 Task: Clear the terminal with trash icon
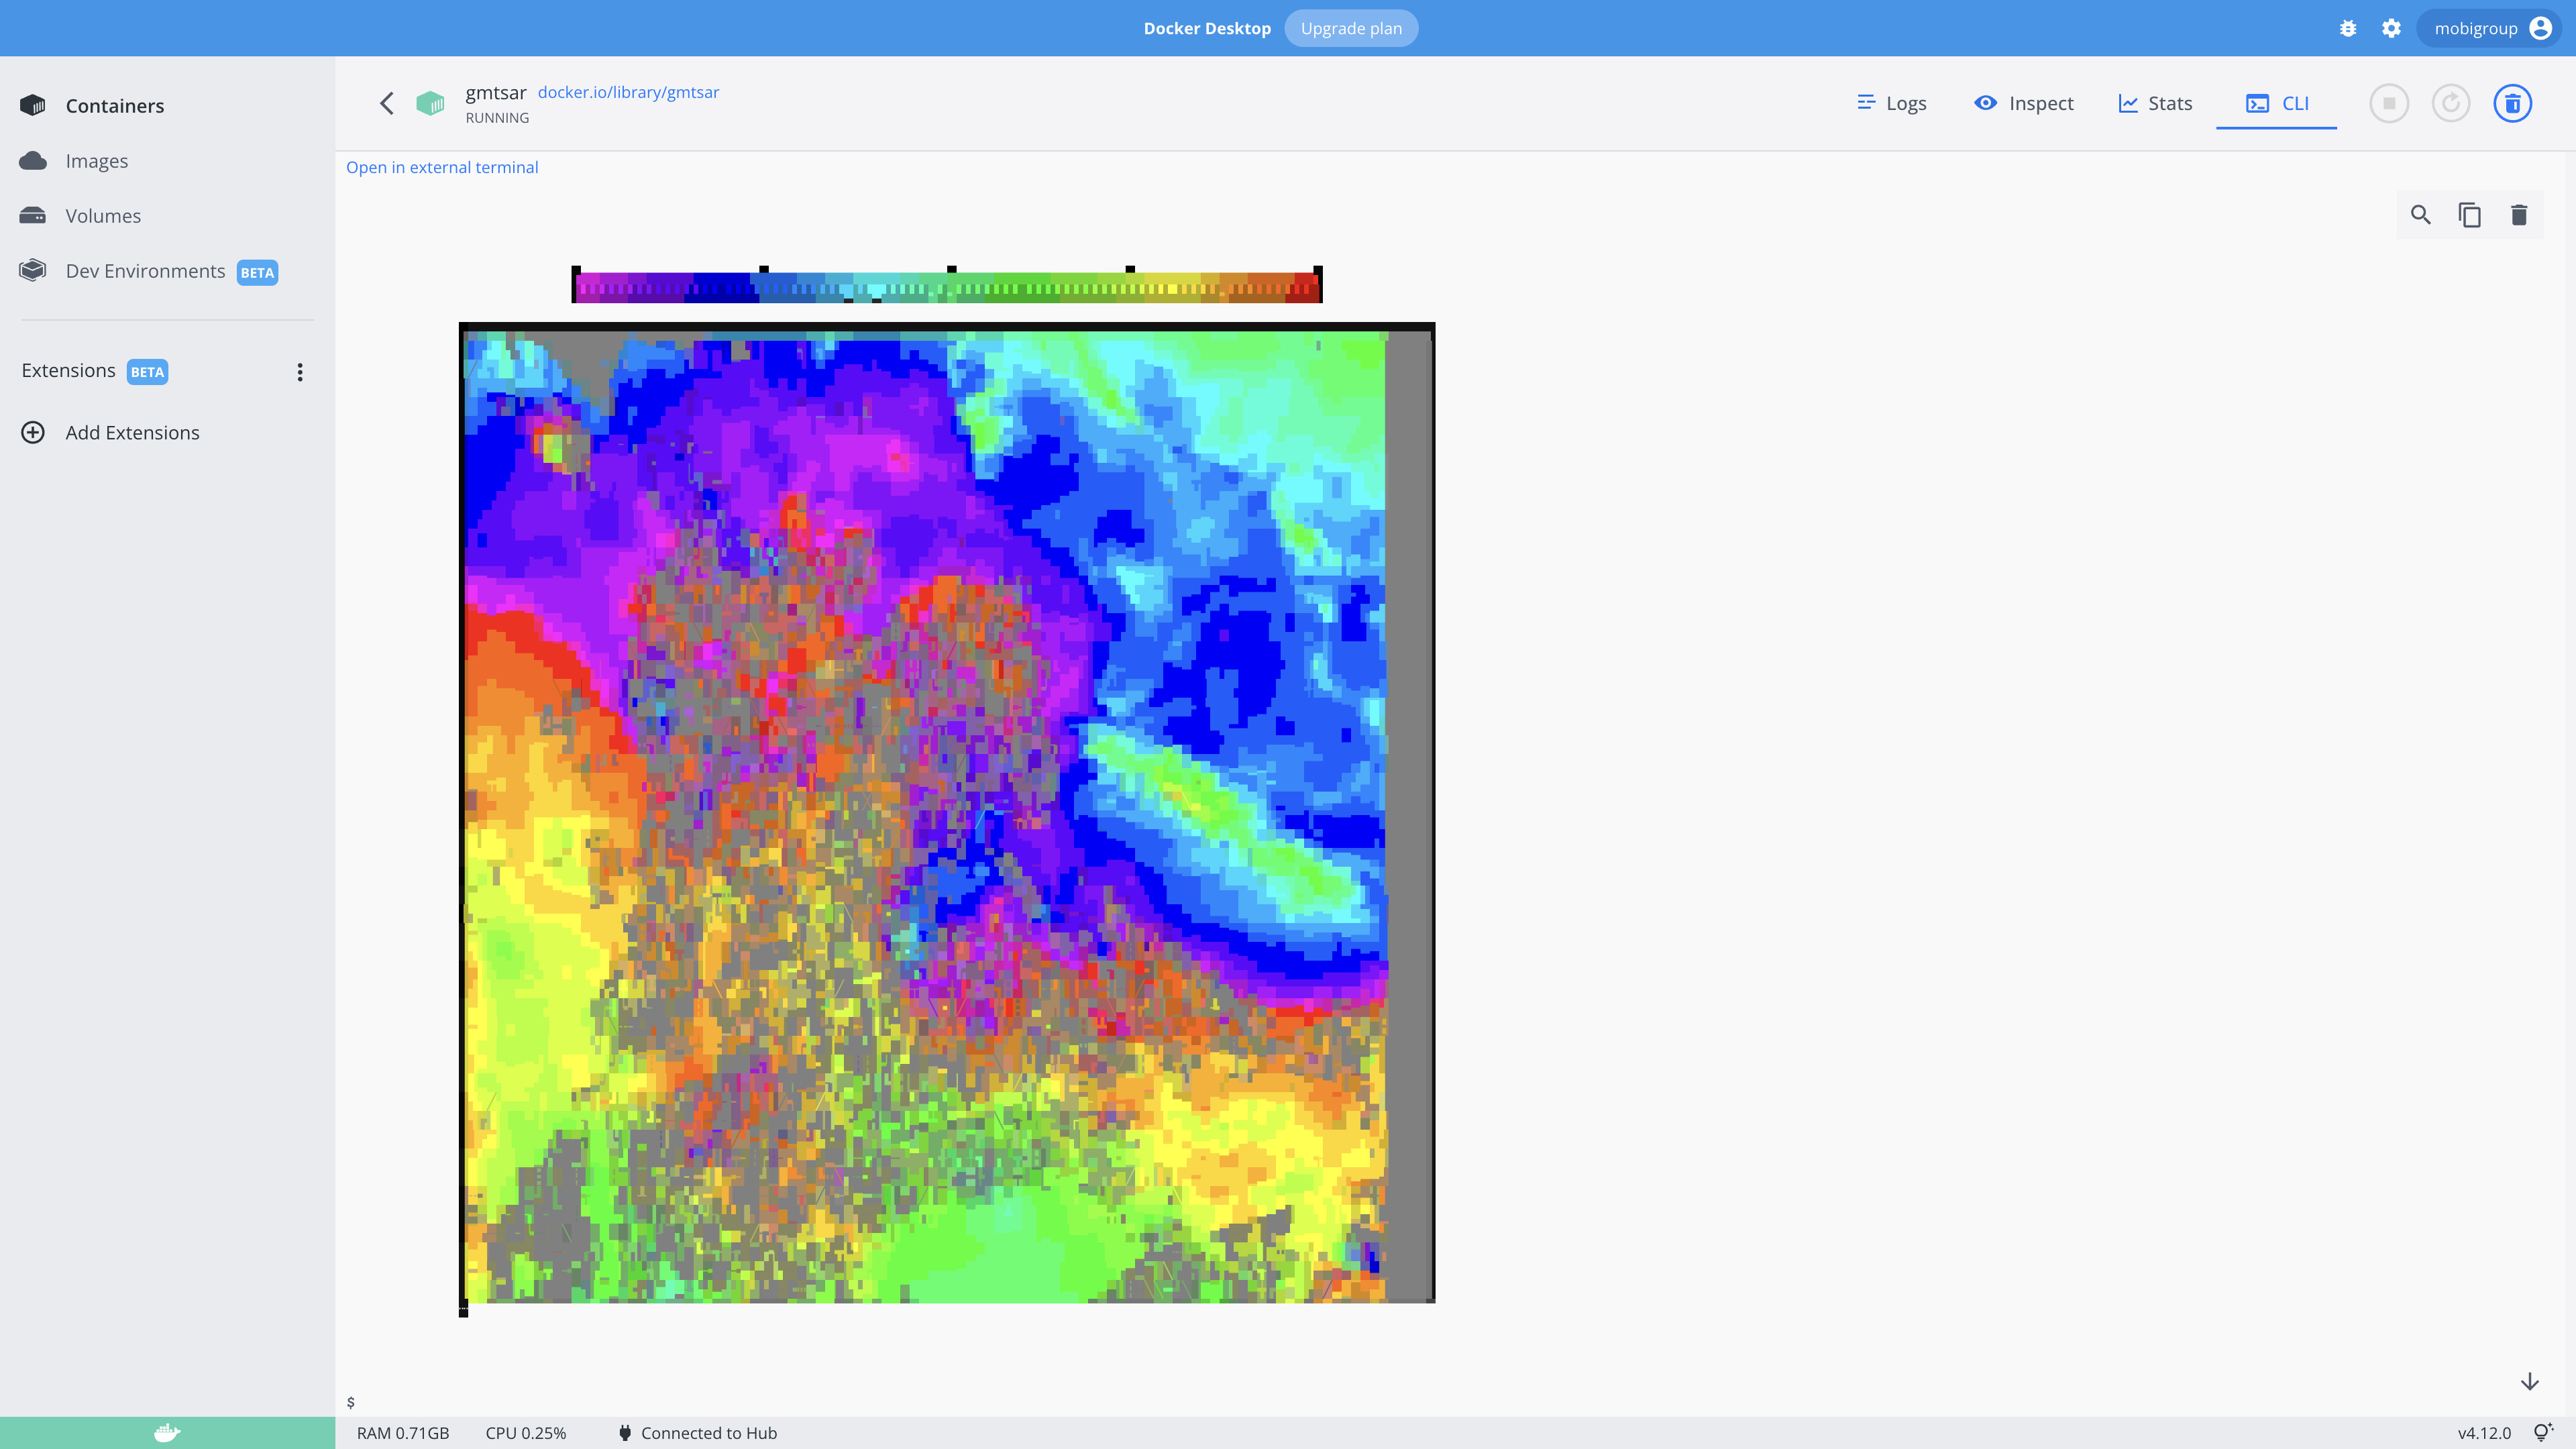coord(2519,215)
